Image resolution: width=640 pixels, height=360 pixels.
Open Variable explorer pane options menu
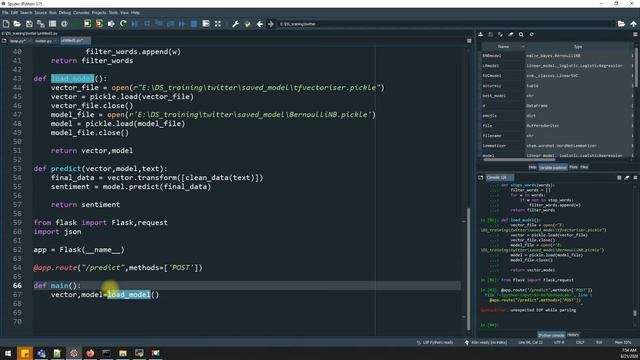[635, 35]
